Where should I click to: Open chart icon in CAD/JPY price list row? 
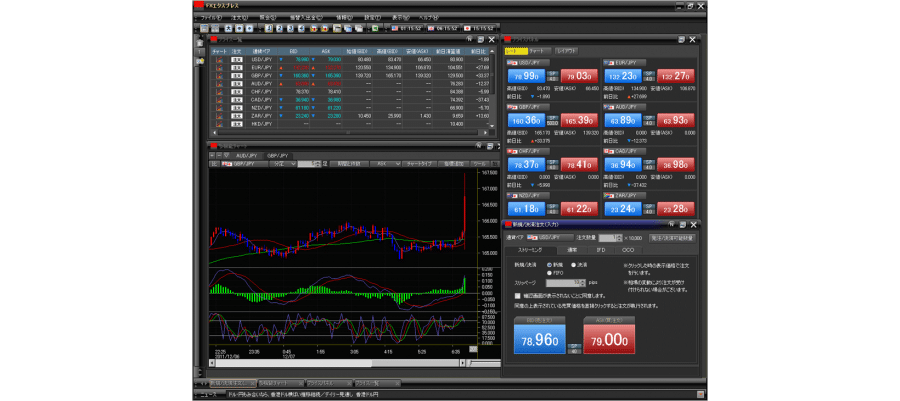coord(219,100)
